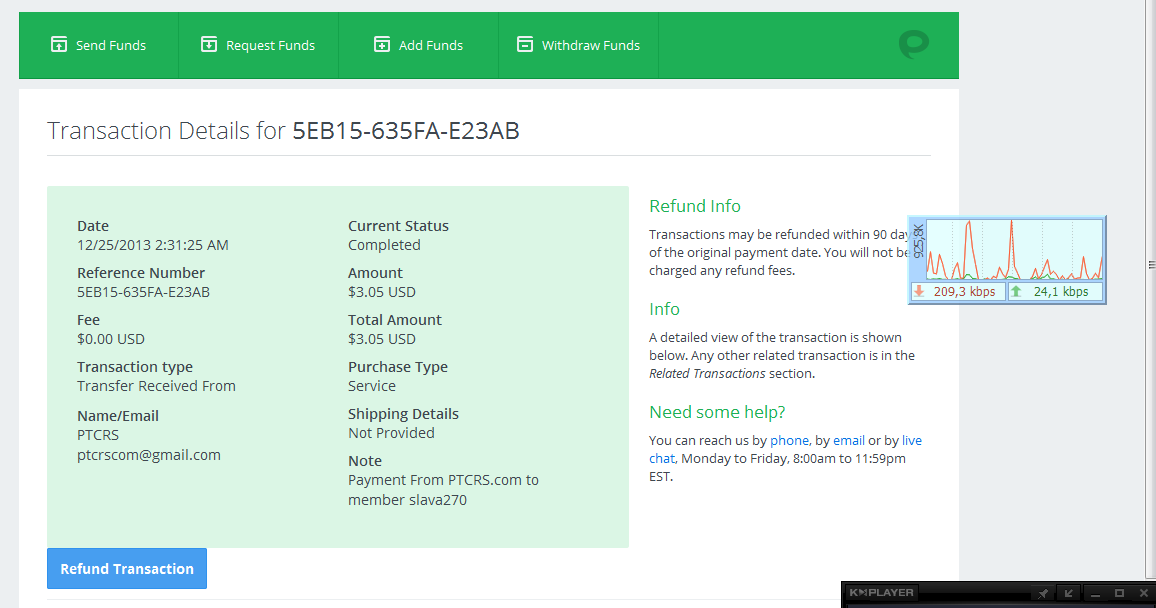The image size is (1156, 608).
Task: Open the email support link
Action: point(849,440)
